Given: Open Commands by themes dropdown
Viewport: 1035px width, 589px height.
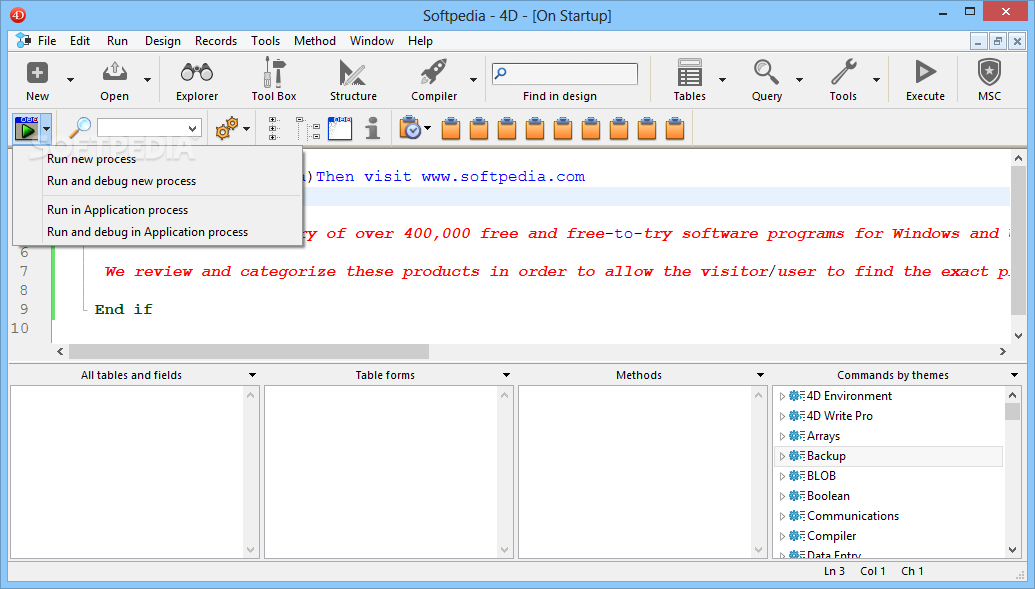Looking at the screenshot, I should point(1015,375).
